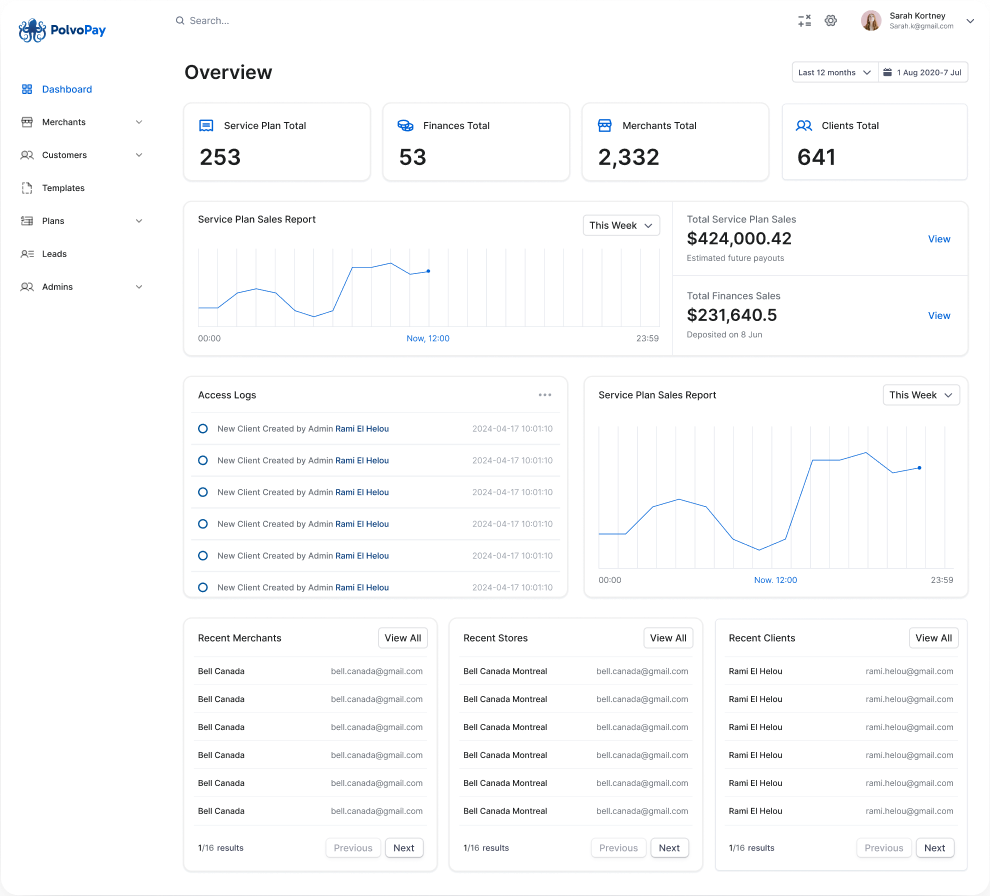This screenshot has height=896, width=990.
Task: Select first access log radio circle
Action: click(x=203, y=429)
